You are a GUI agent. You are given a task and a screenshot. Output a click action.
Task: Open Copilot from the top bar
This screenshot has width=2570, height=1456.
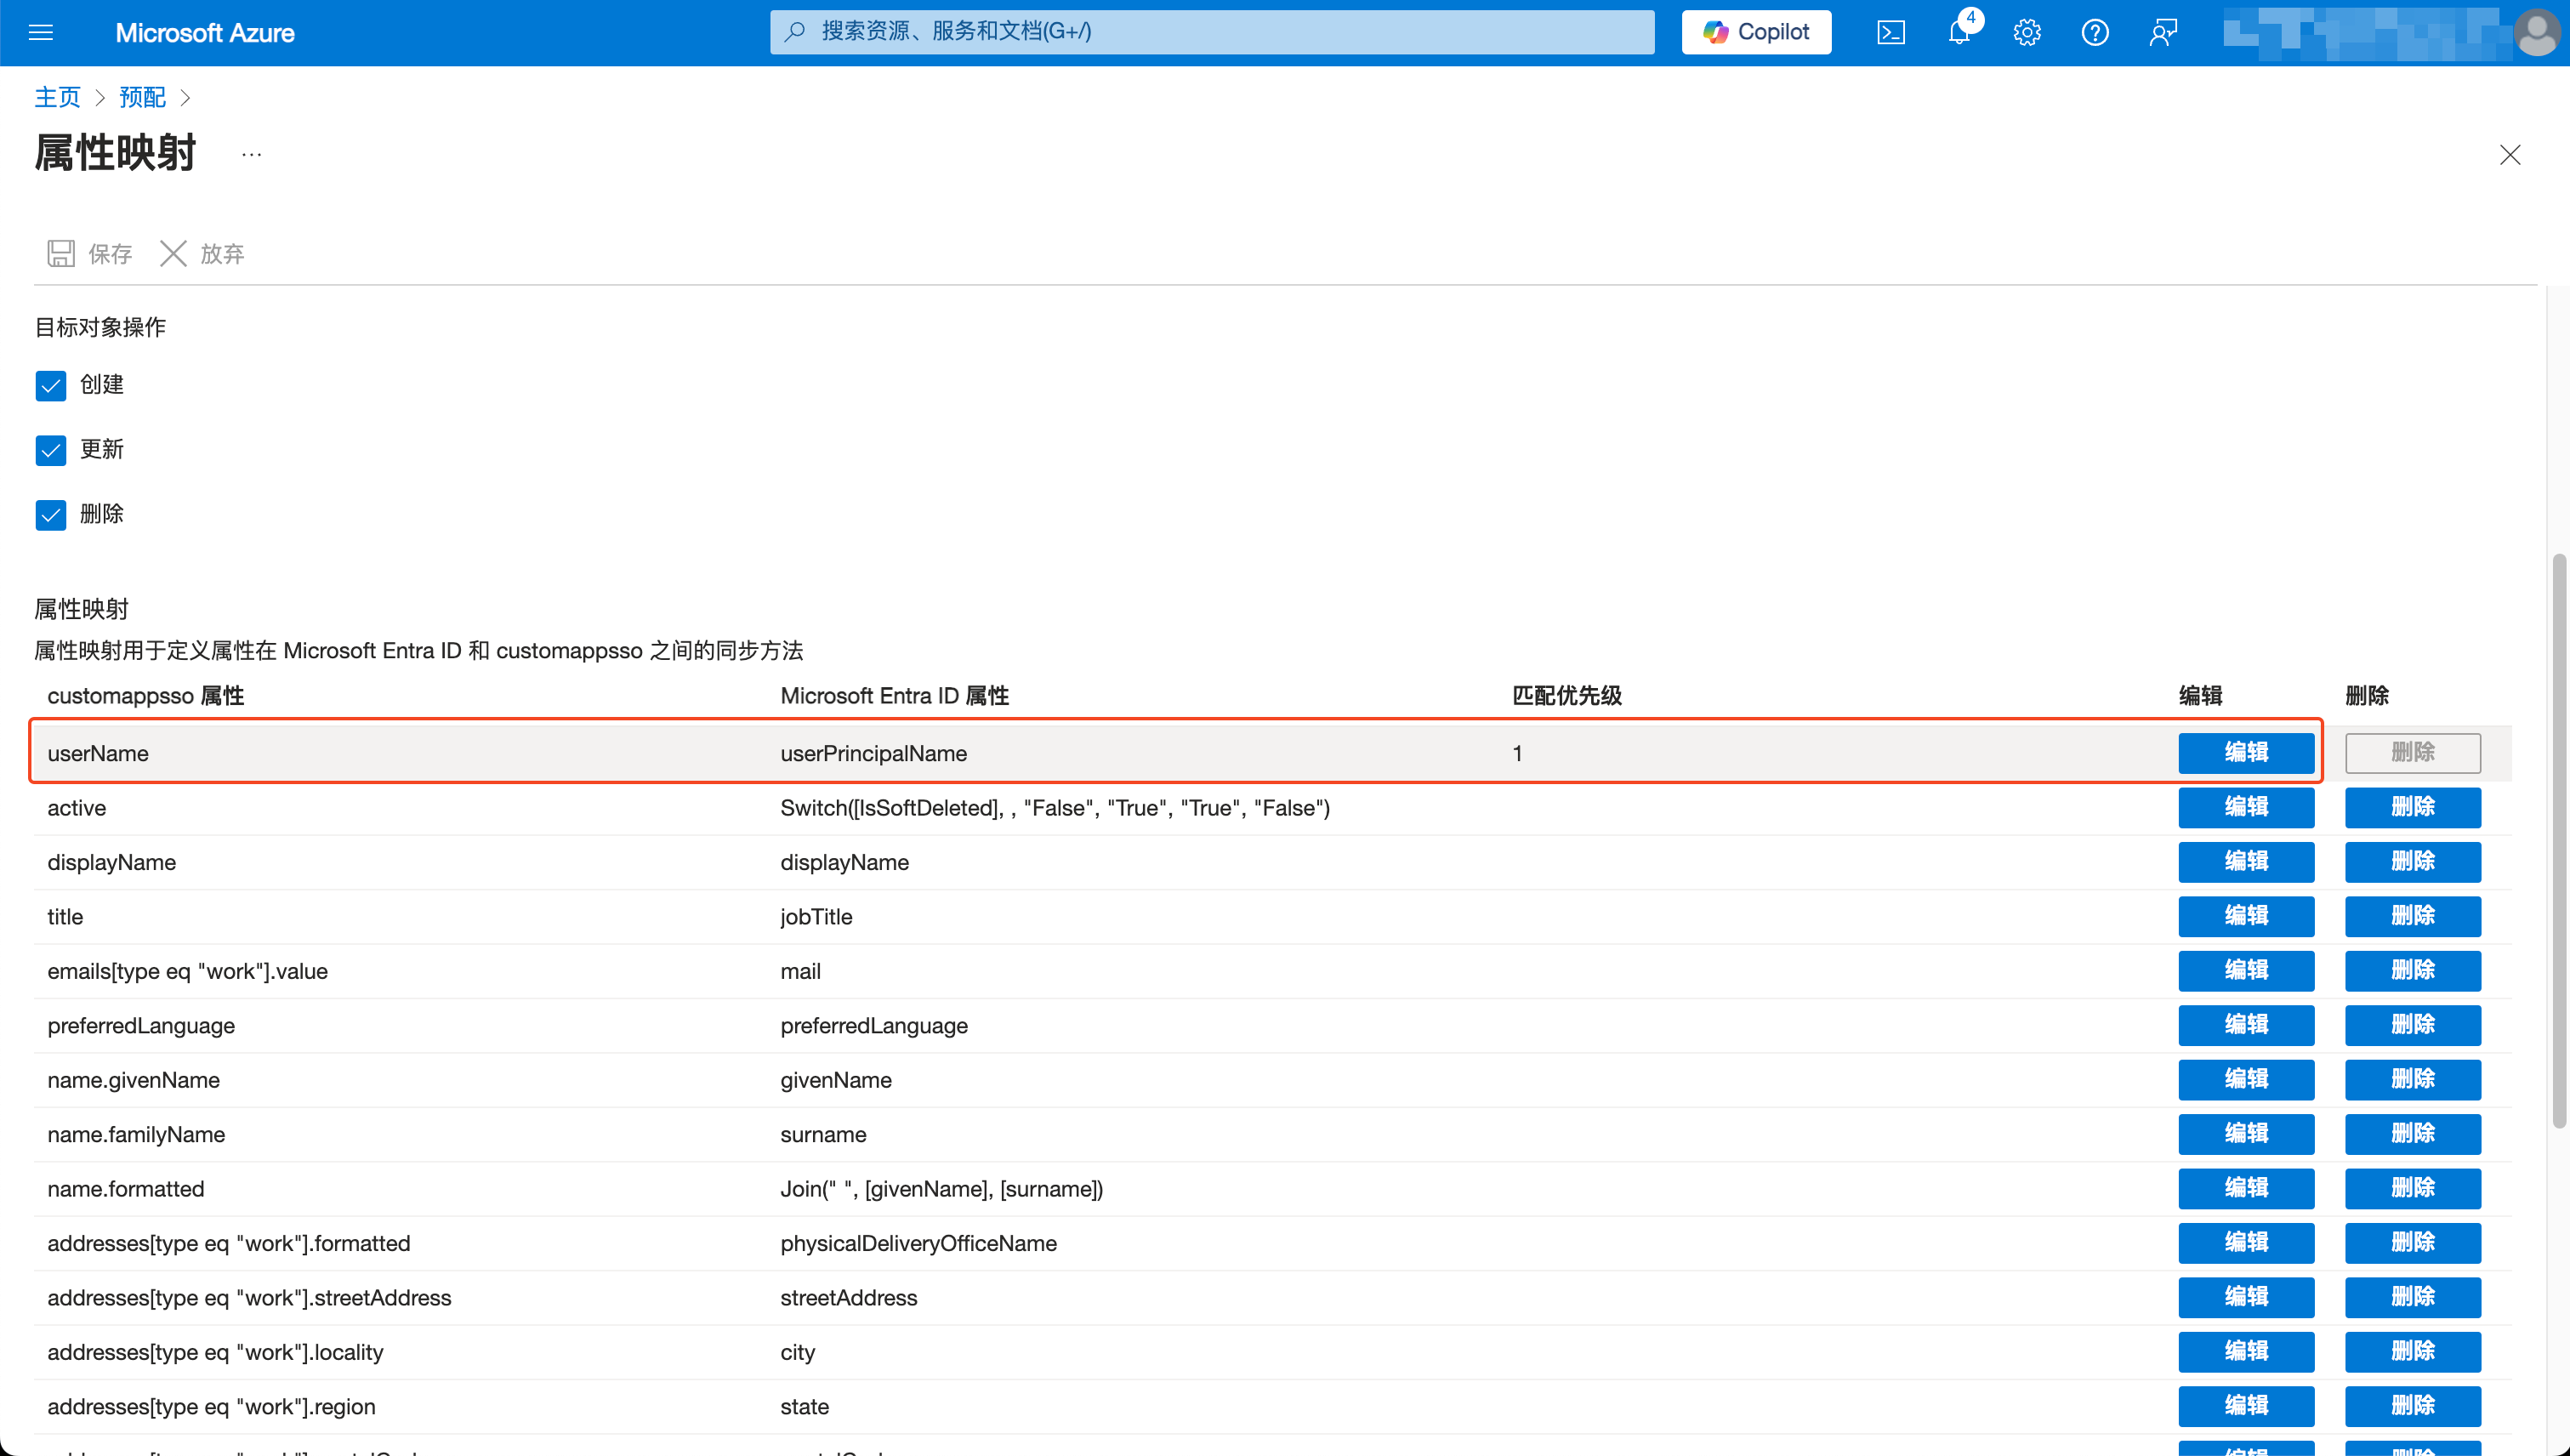[1756, 31]
